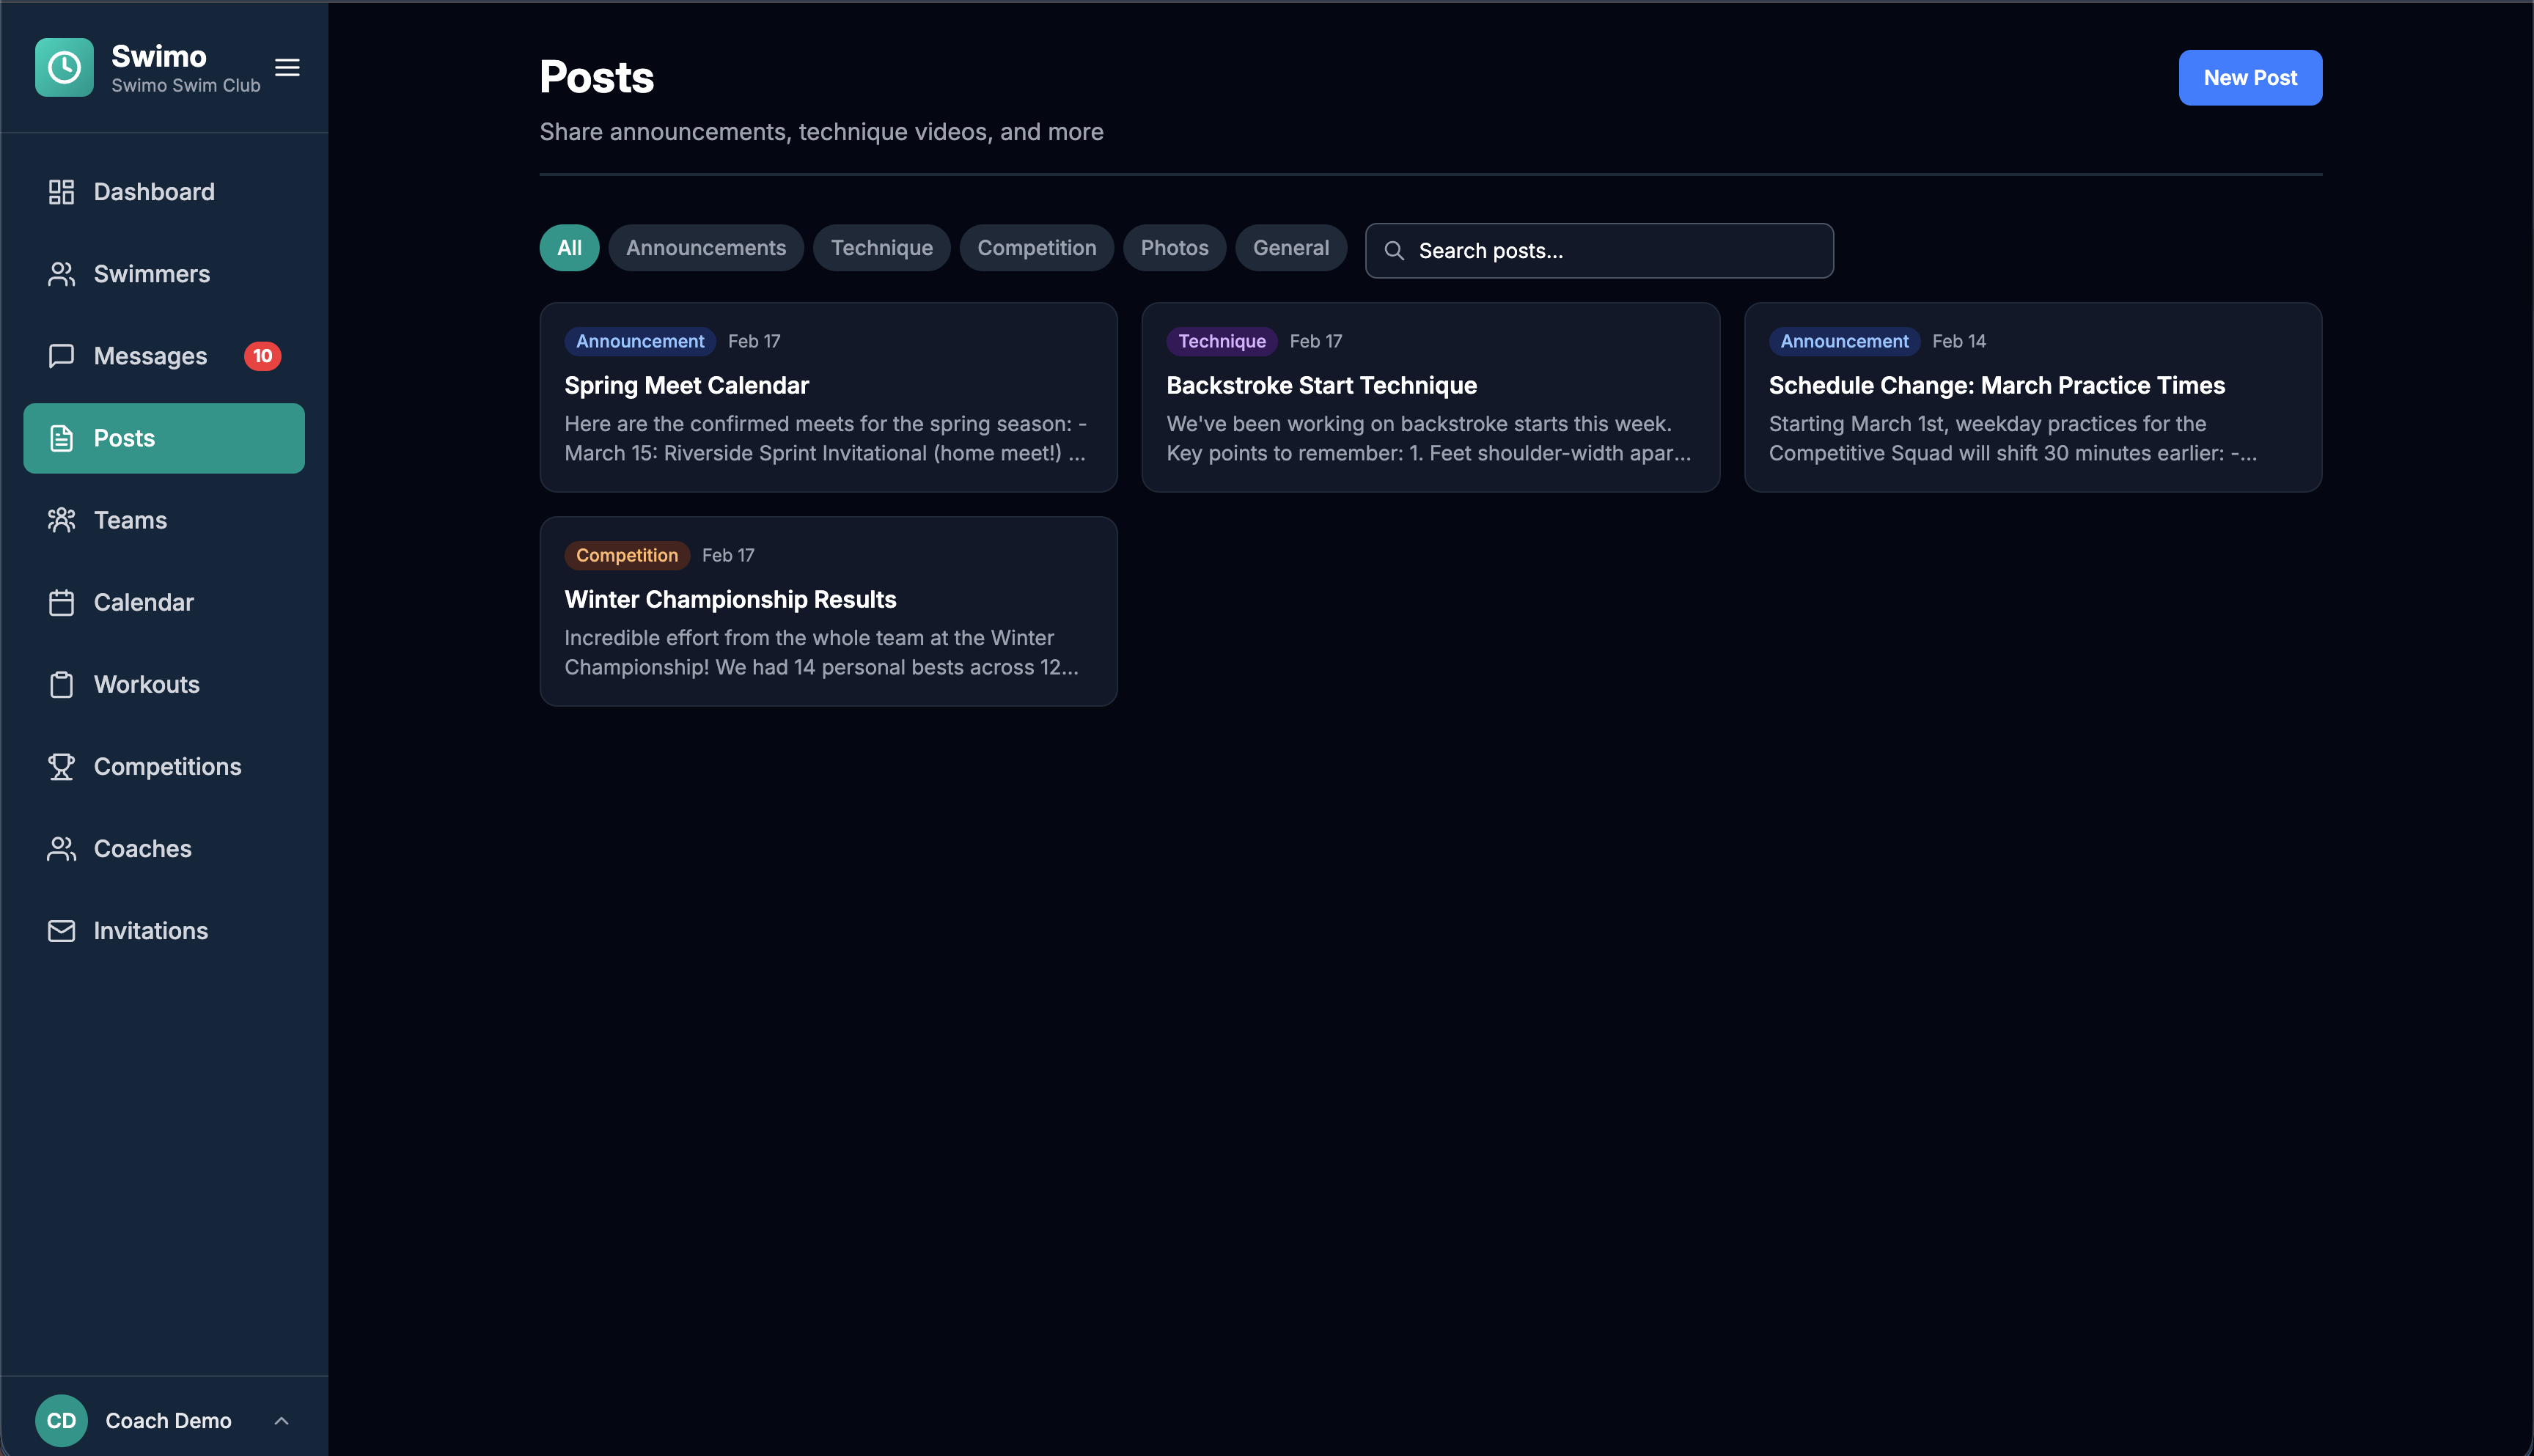Enable the Photos filter

tap(1174, 247)
